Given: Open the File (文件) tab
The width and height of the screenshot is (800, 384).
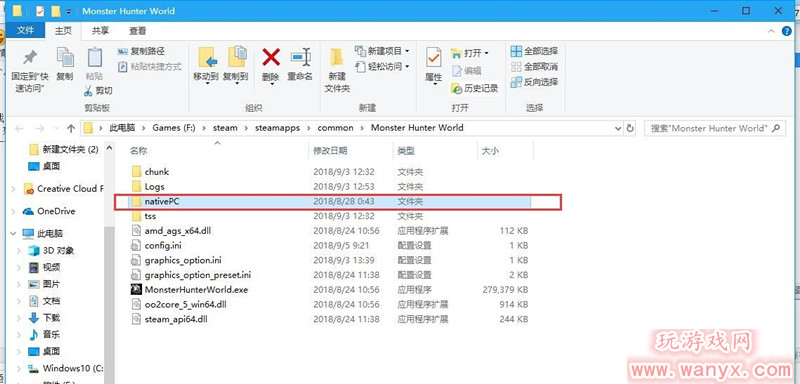Looking at the screenshot, I should tap(25, 31).
